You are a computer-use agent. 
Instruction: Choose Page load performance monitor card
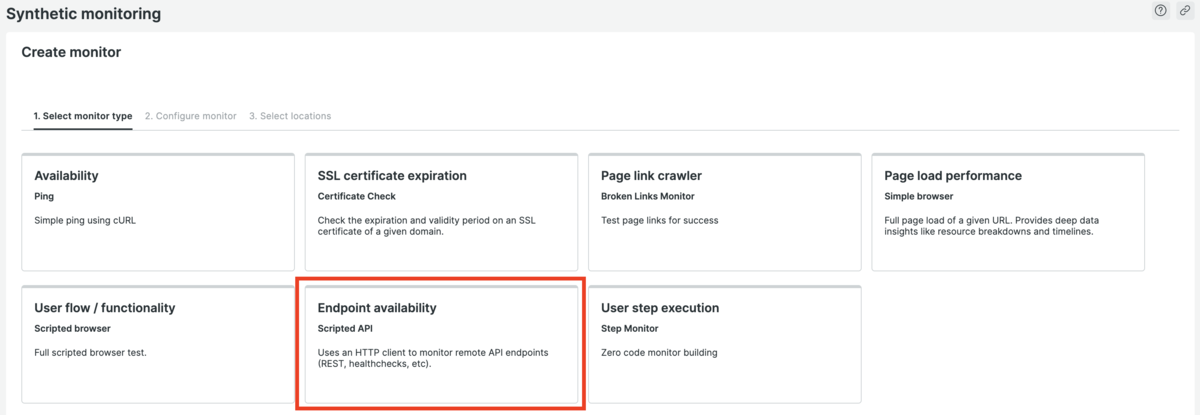click(1008, 212)
